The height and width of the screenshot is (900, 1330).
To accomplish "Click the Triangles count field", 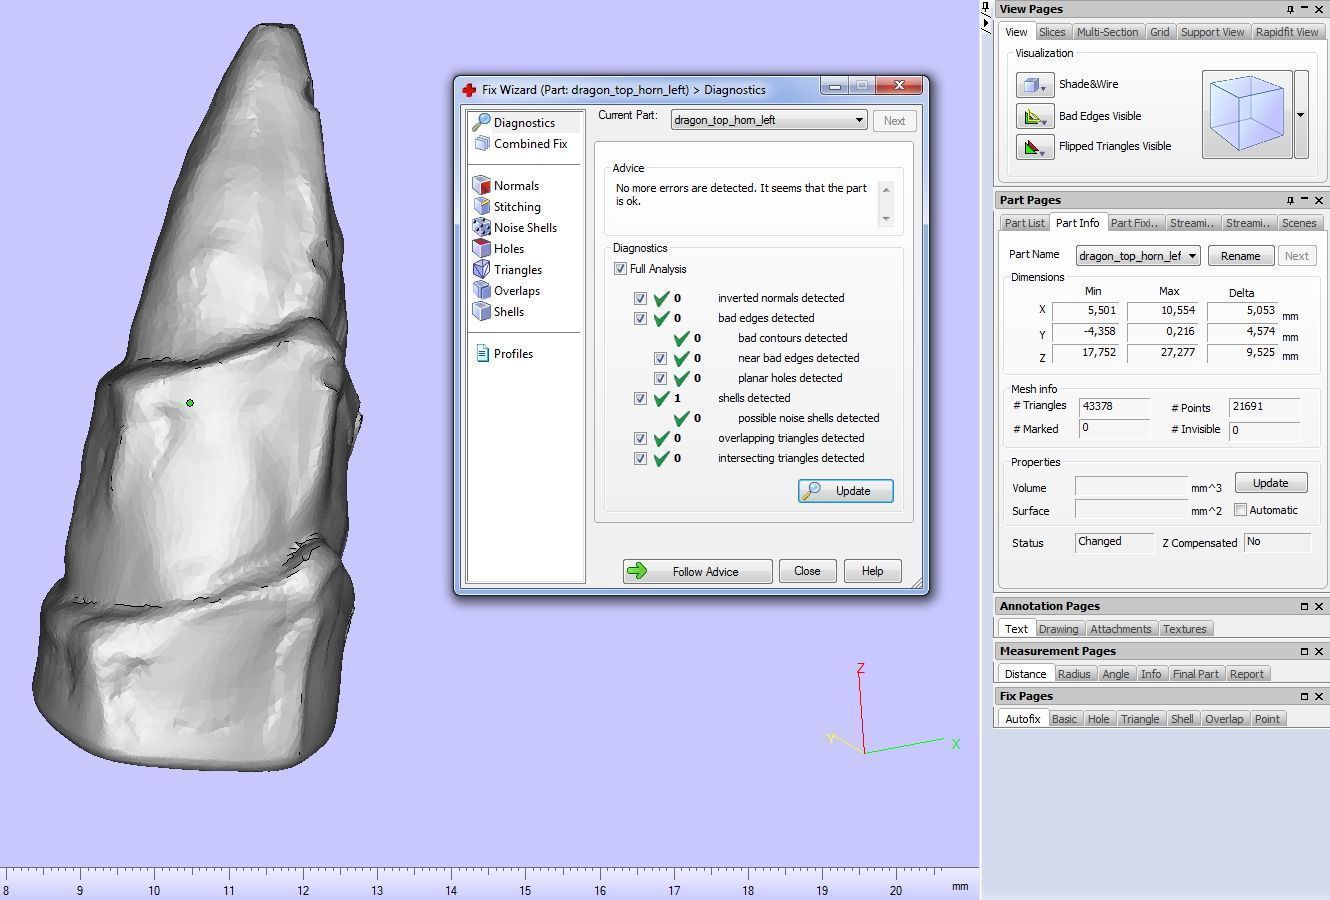I will point(1114,407).
